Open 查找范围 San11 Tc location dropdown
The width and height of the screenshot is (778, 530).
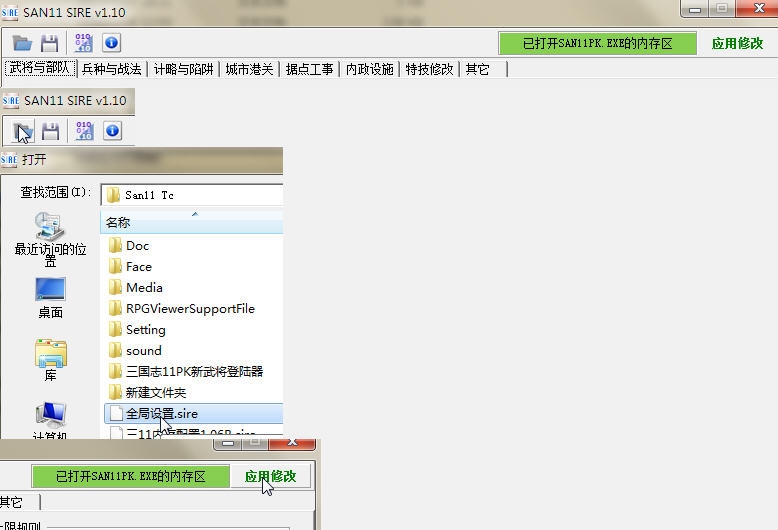[192, 195]
